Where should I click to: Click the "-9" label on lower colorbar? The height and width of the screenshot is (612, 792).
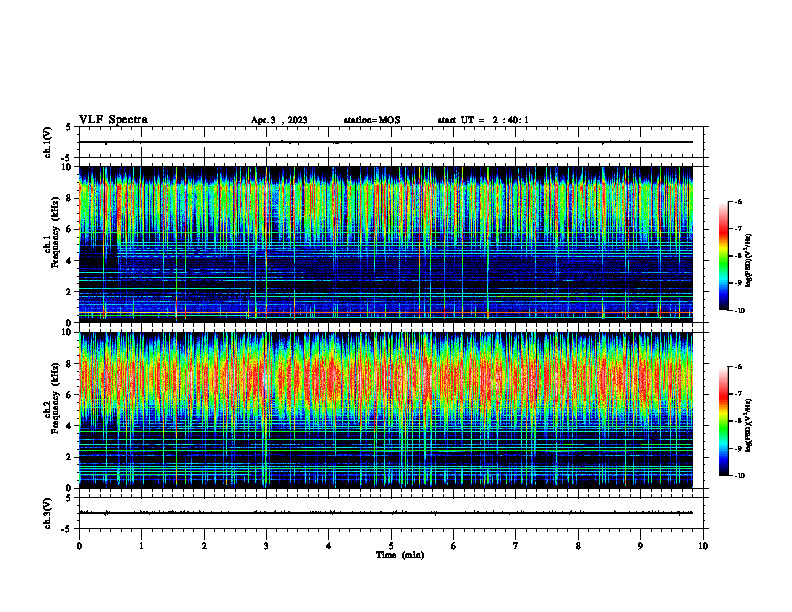[738, 449]
